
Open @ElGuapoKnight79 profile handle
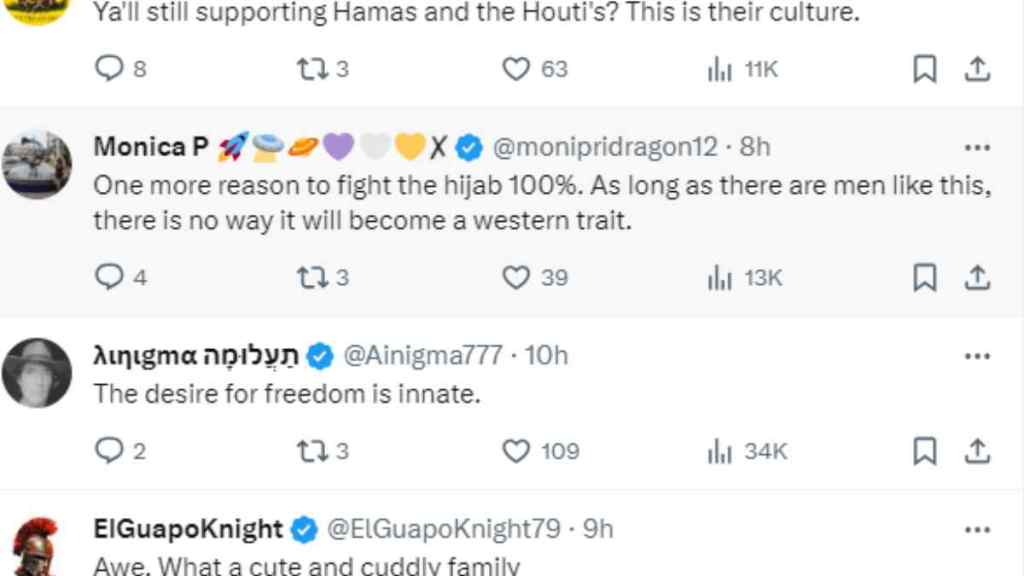coord(443,529)
